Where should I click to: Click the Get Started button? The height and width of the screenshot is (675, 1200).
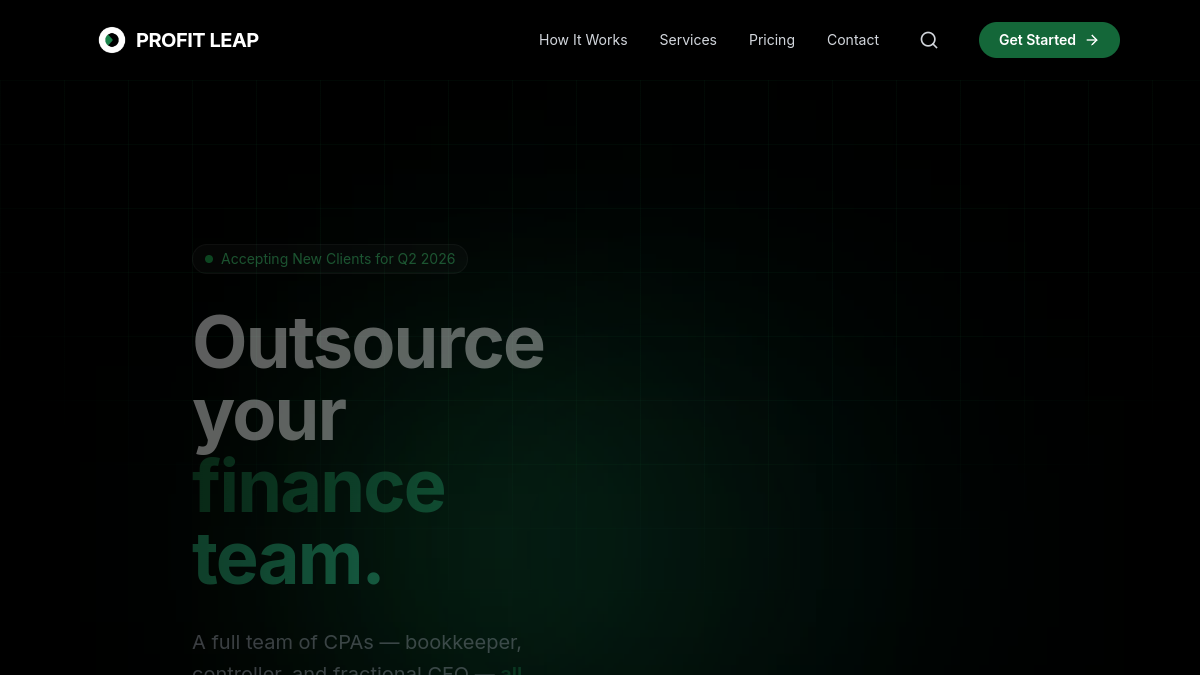pyautogui.click(x=1049, y=40)
